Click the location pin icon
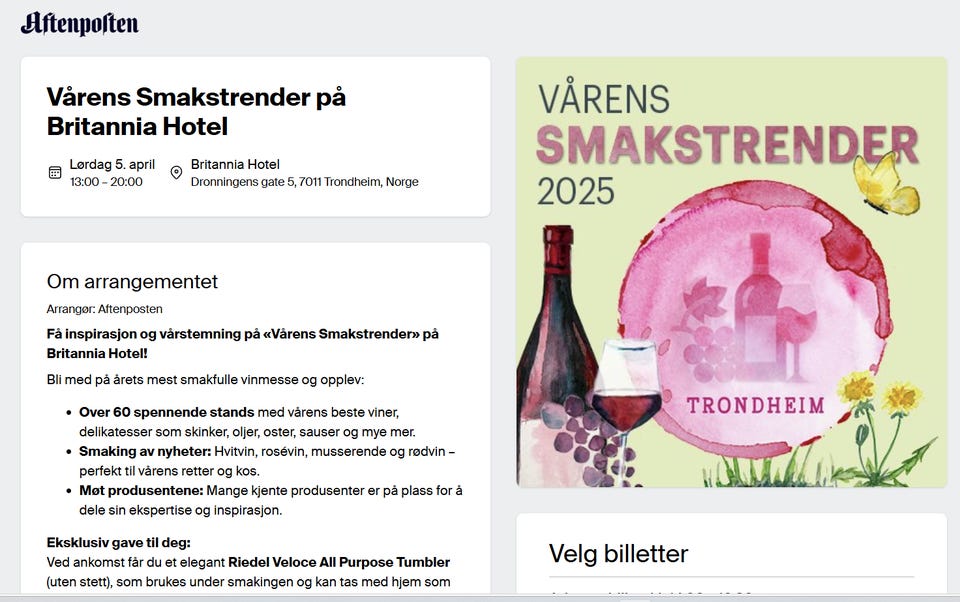The image size is (960, 602). coord(176,172)
